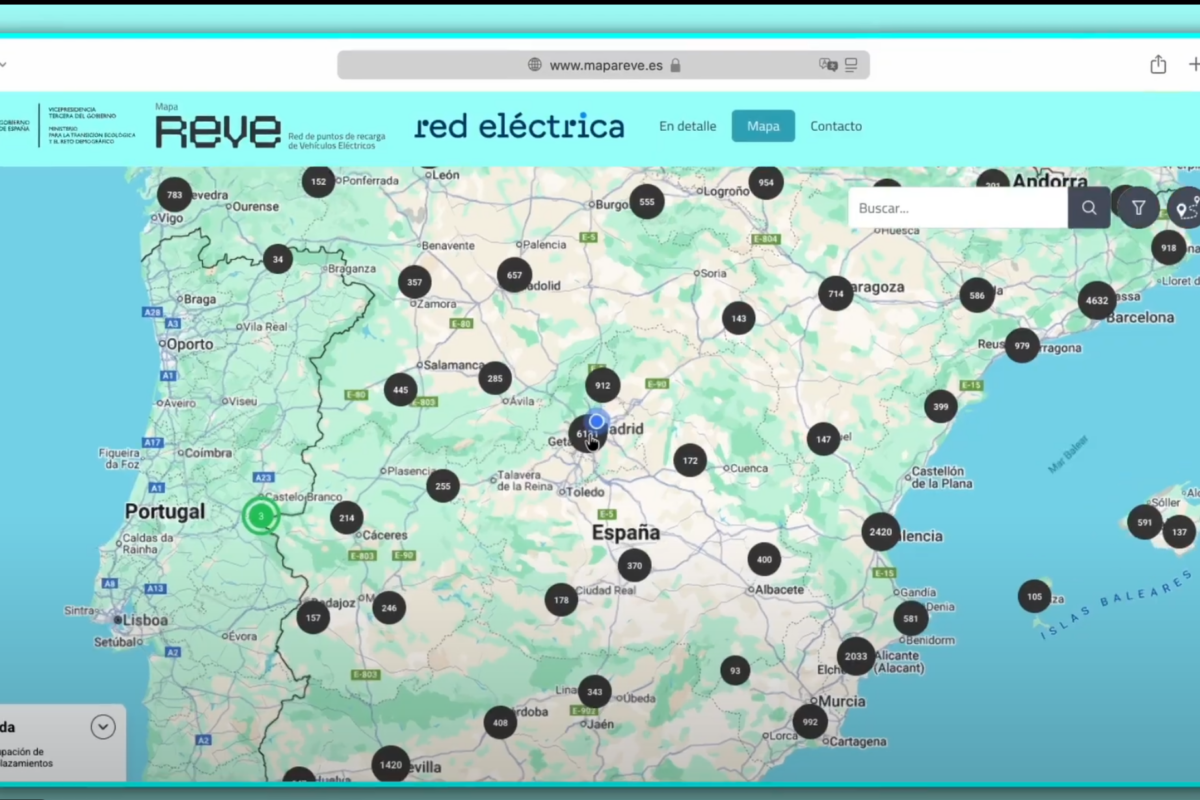Click the Safari share icon
This screenshot has width=1200, height=800.
pos(1158,65)
